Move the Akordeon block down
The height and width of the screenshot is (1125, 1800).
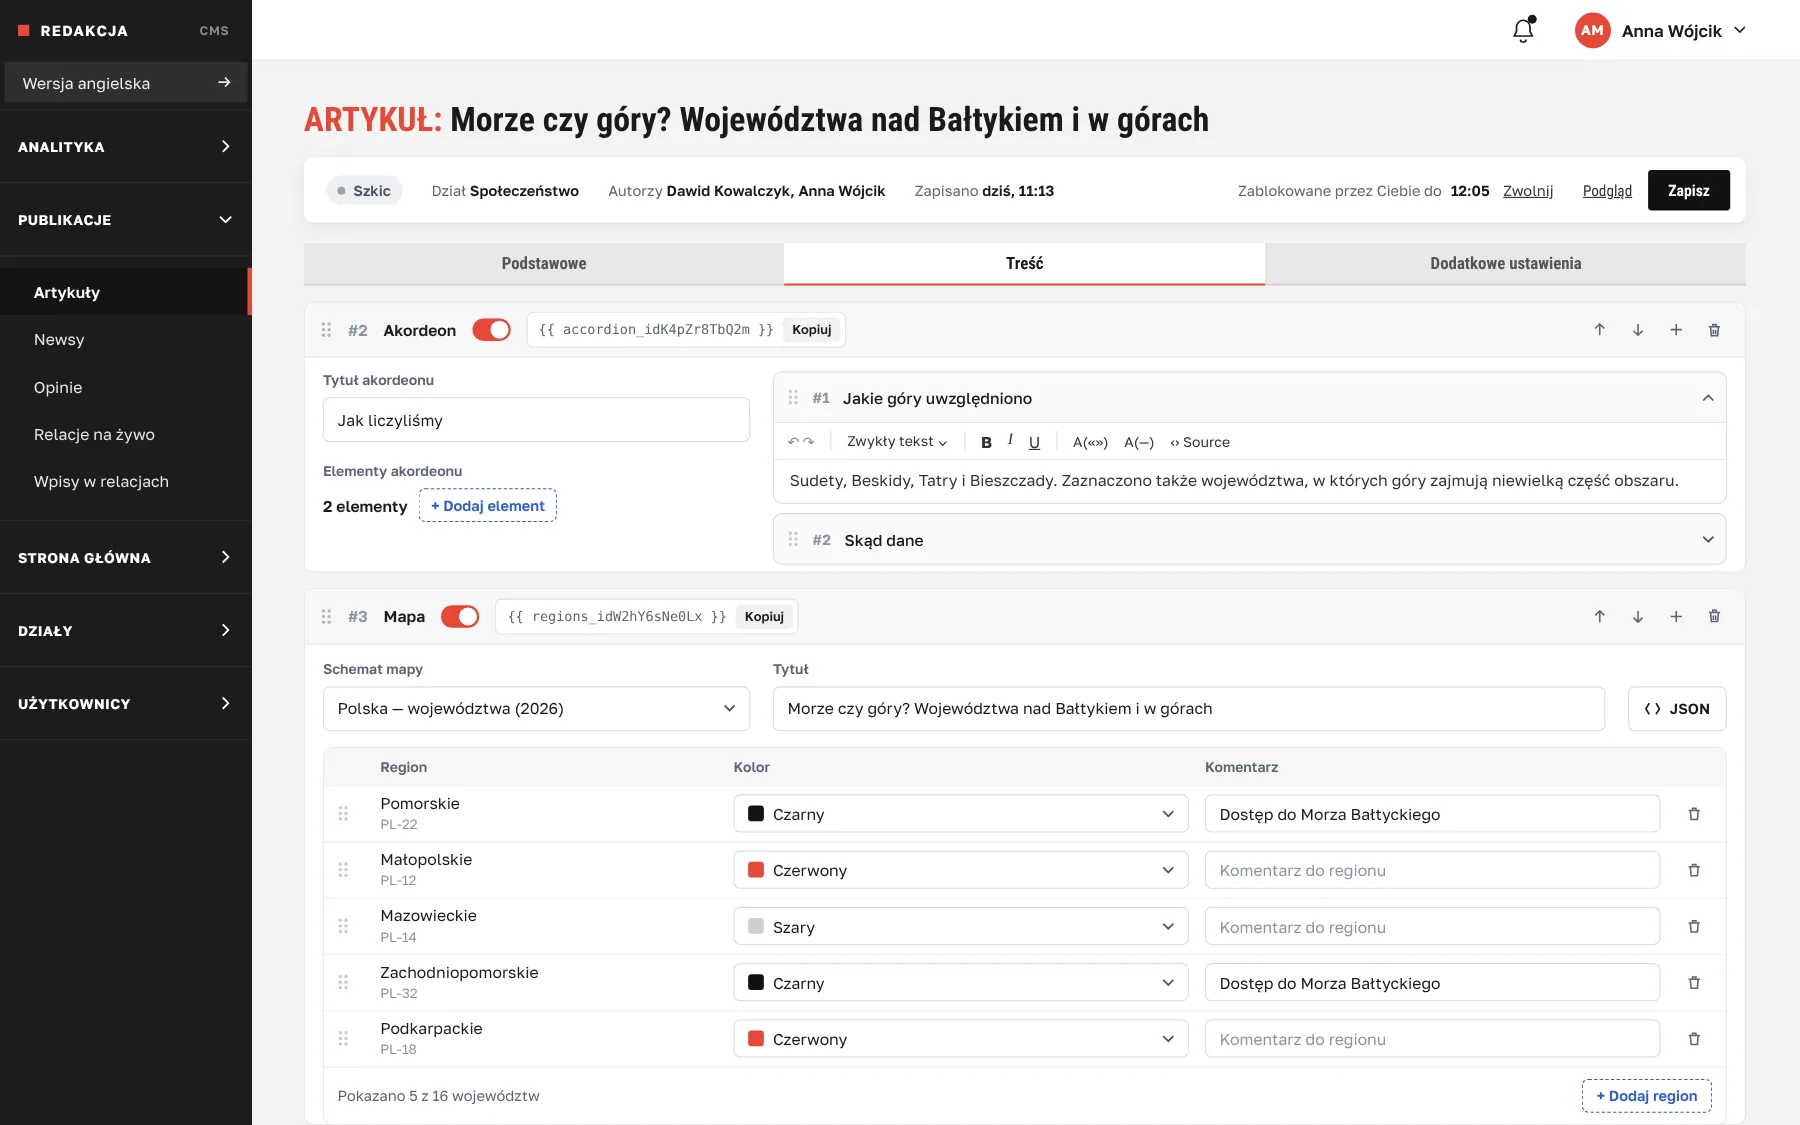click(1638, 330)
